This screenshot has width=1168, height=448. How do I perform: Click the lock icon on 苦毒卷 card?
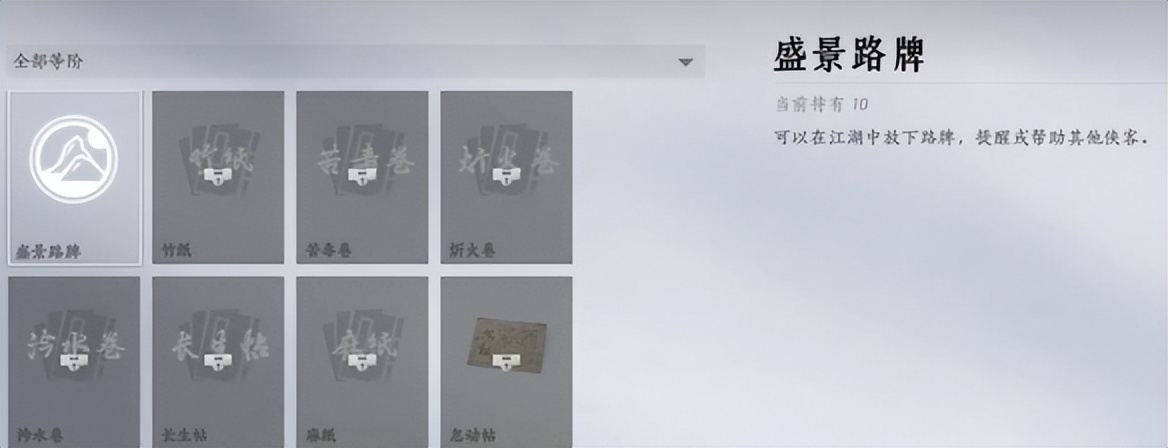362,176
